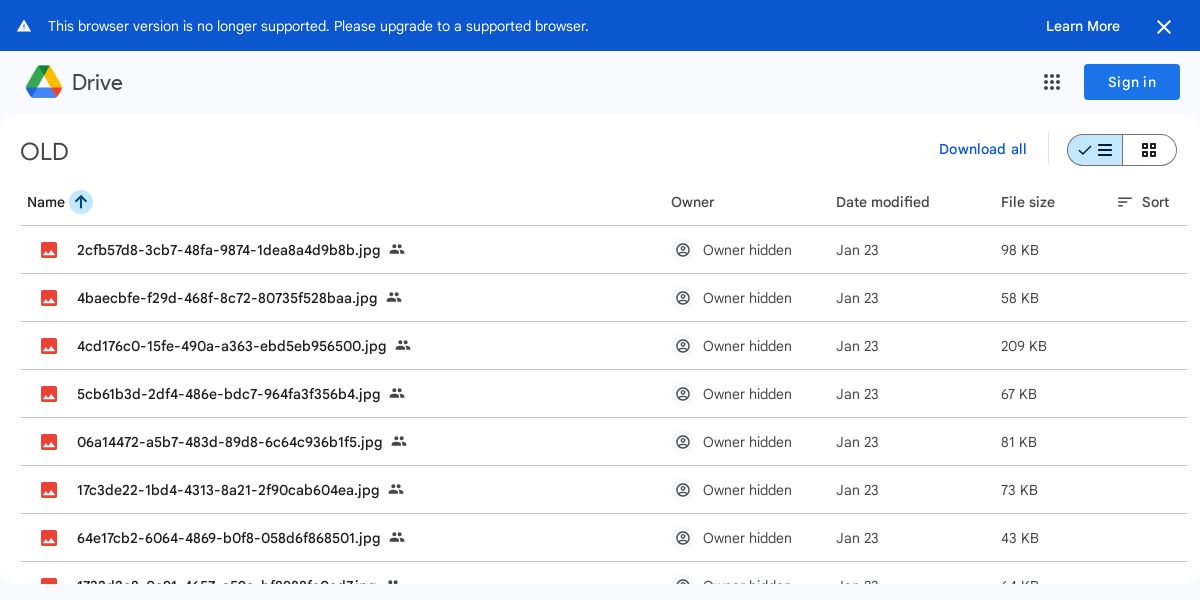Viewport: 1200px width, 600px height.
Task: Open the Learn More link
Action: (1082, 26)
